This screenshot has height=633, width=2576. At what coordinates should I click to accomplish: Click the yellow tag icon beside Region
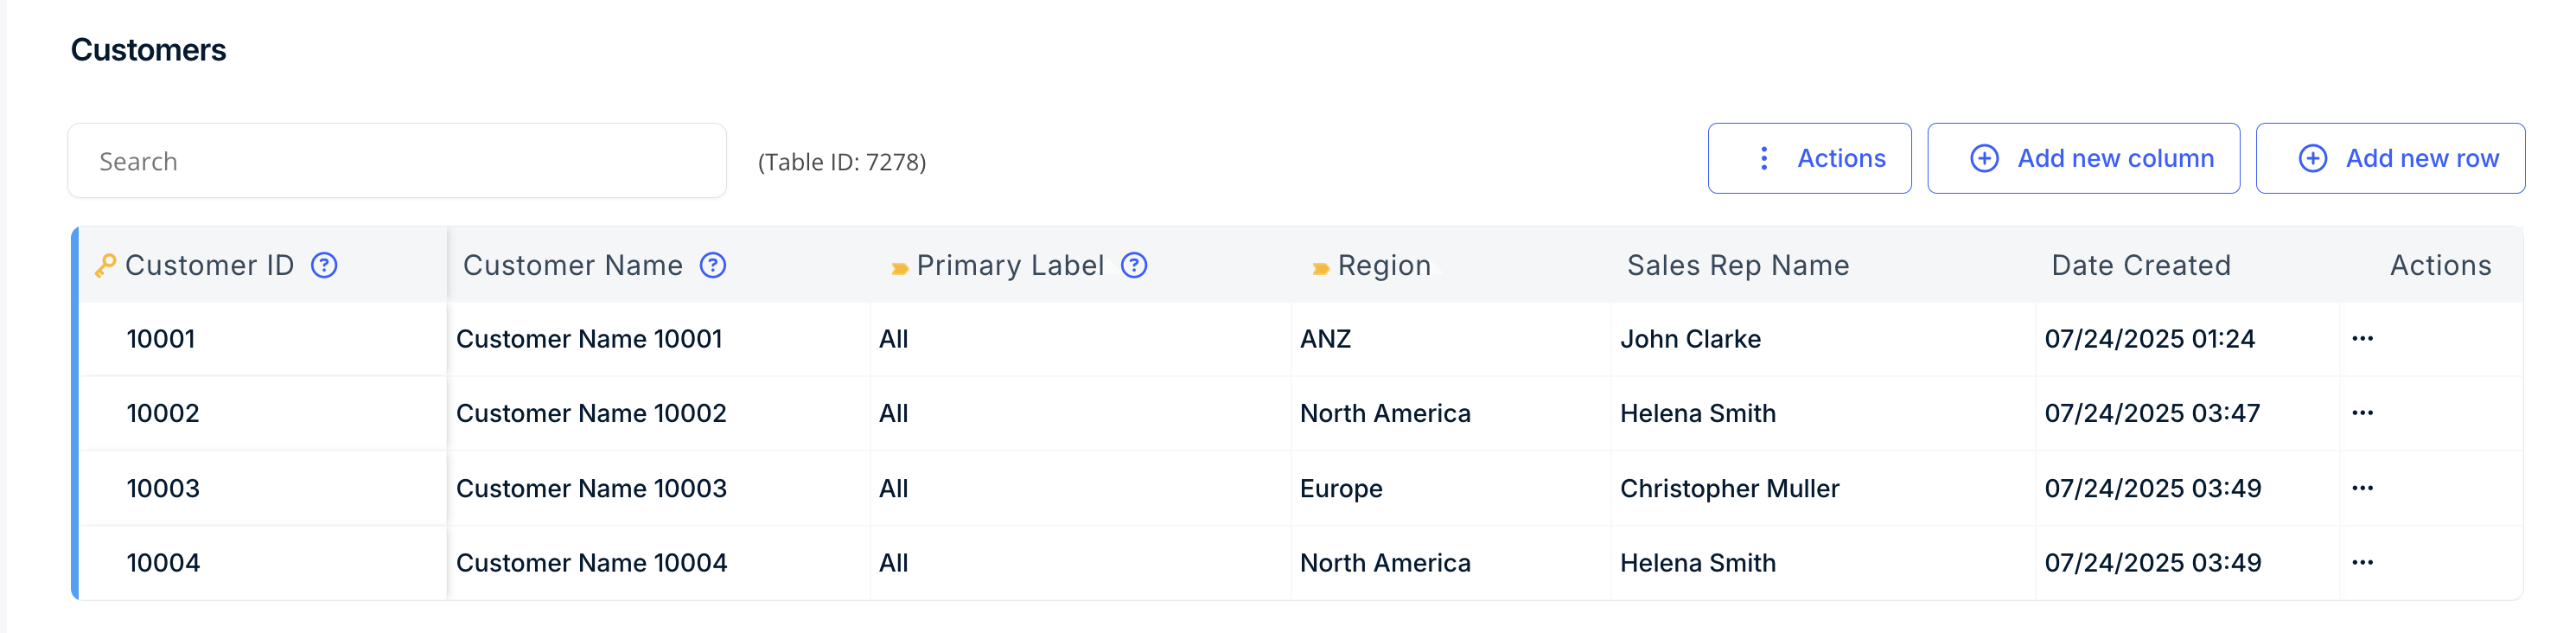[1320, 268]
